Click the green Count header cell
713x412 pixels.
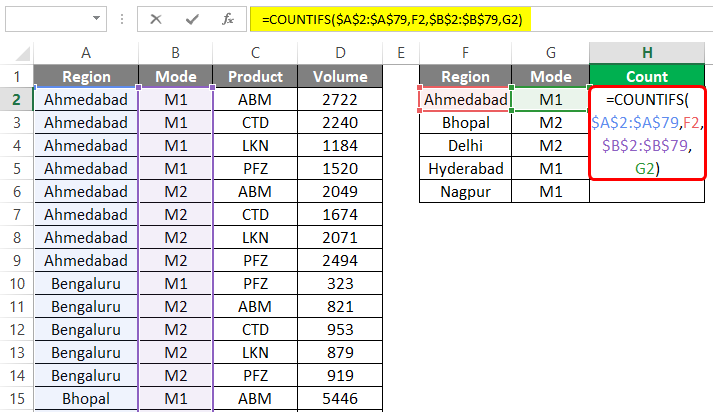point(646,76)
